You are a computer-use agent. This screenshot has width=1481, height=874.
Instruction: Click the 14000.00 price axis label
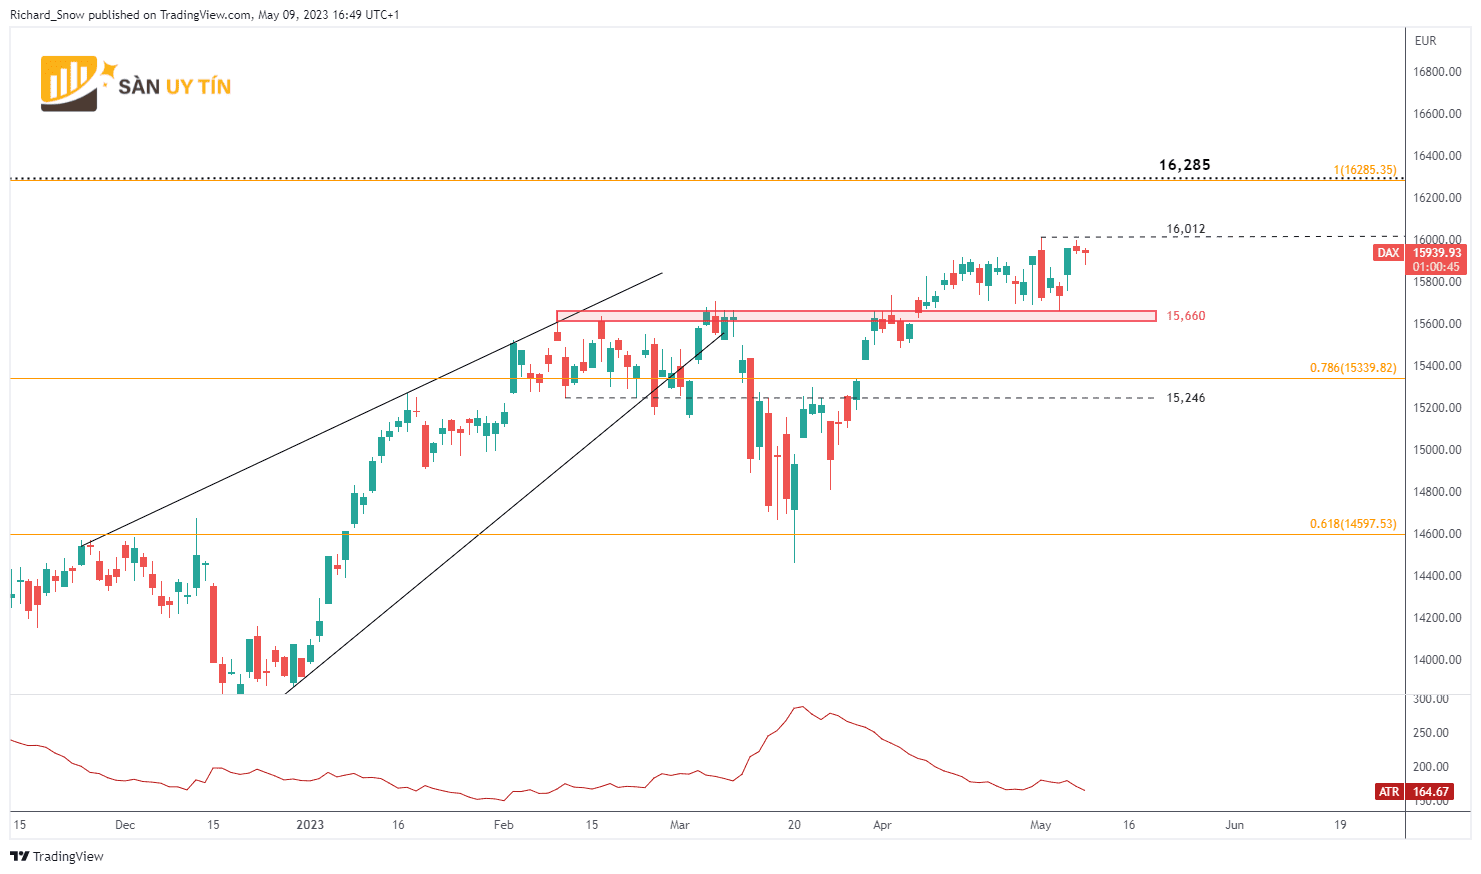tap(1437, 660)
